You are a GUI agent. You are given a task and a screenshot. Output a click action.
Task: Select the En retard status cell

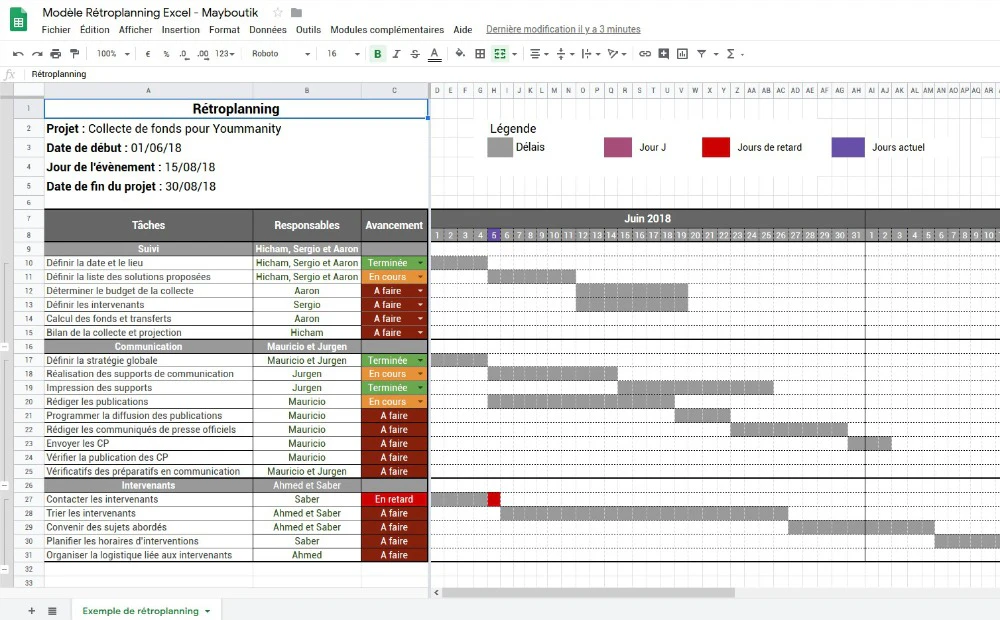coord(394,499)
